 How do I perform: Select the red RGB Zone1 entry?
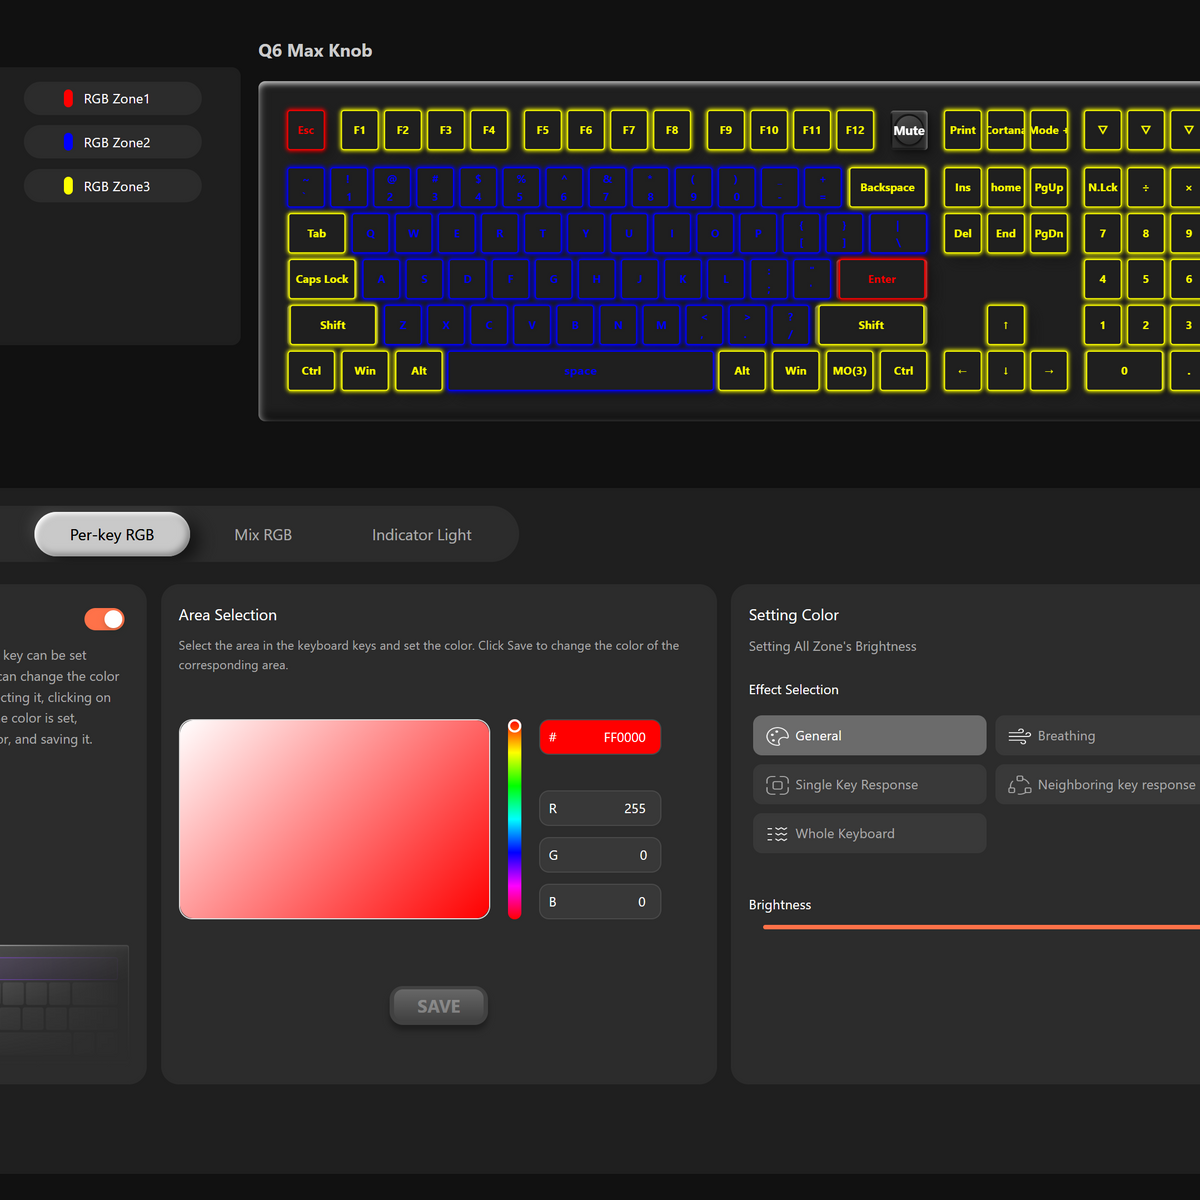[x=112, y=99]
